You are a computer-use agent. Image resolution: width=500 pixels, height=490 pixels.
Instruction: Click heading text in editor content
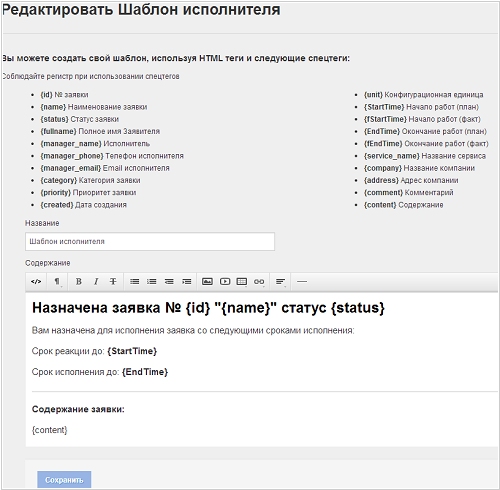(208, 308)
